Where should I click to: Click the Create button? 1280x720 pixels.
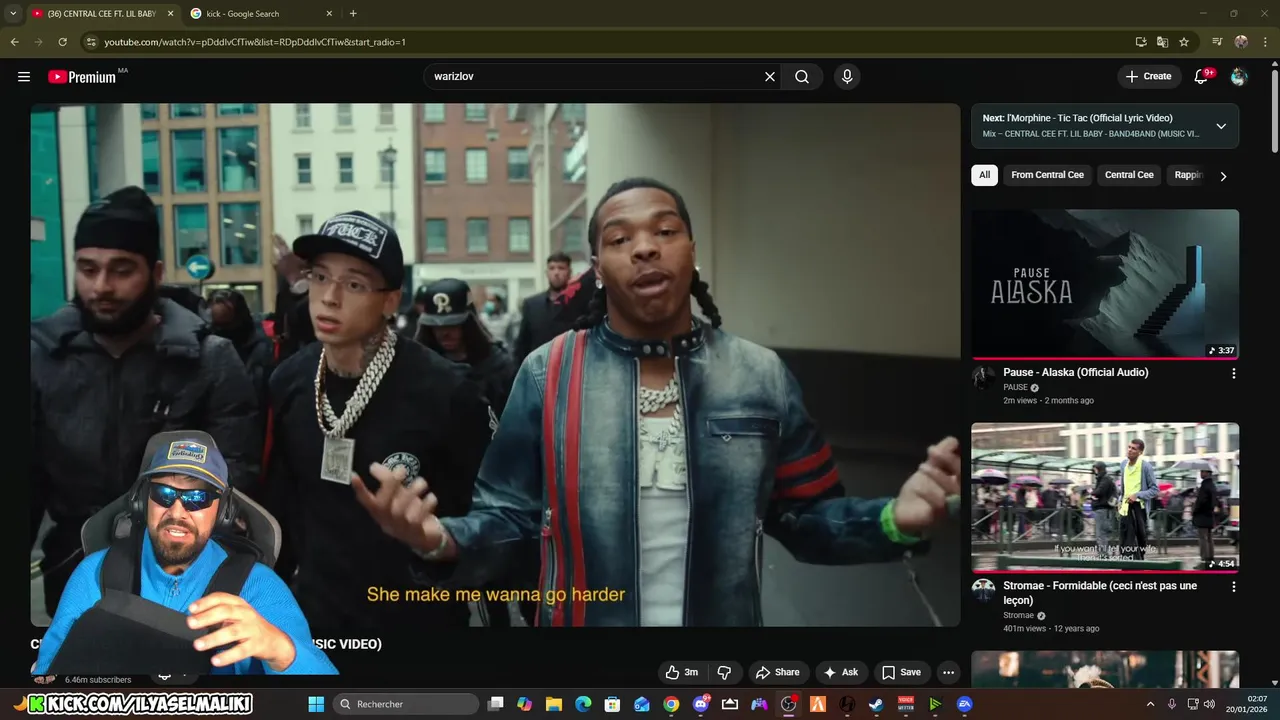click(x=1148, y=76)
